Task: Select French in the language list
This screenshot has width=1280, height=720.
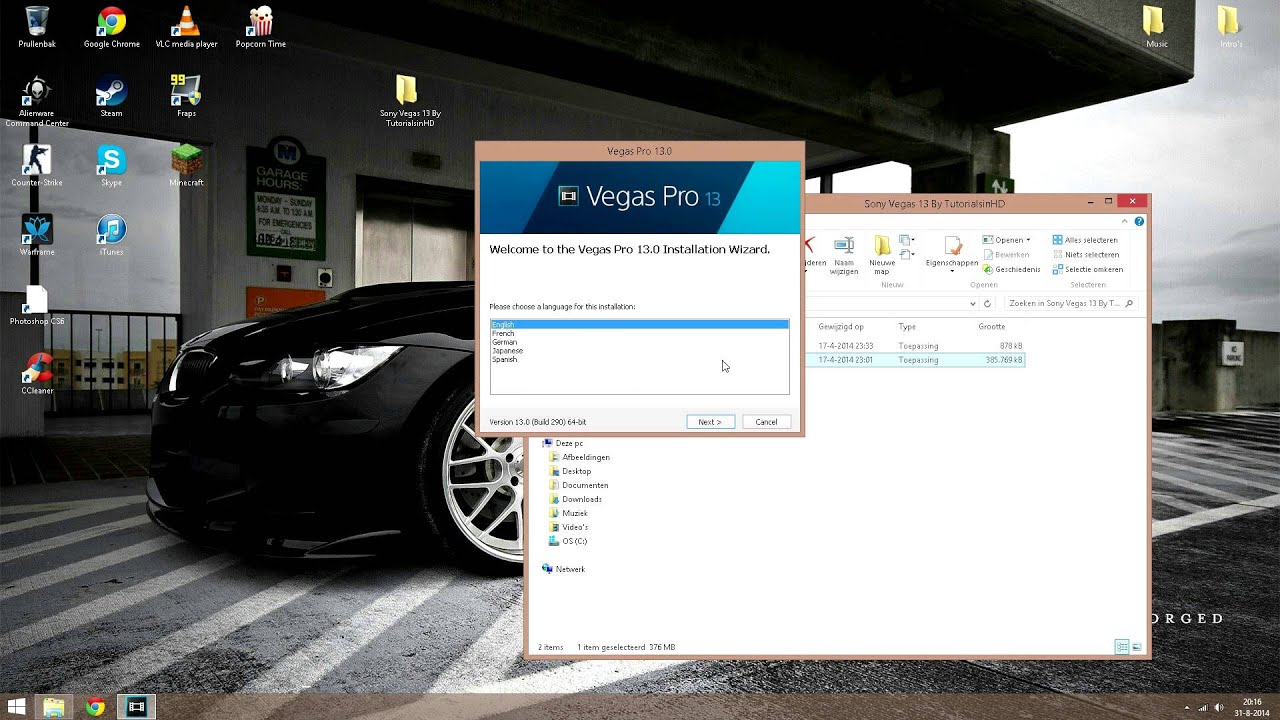Action: (x=639, y=333)
